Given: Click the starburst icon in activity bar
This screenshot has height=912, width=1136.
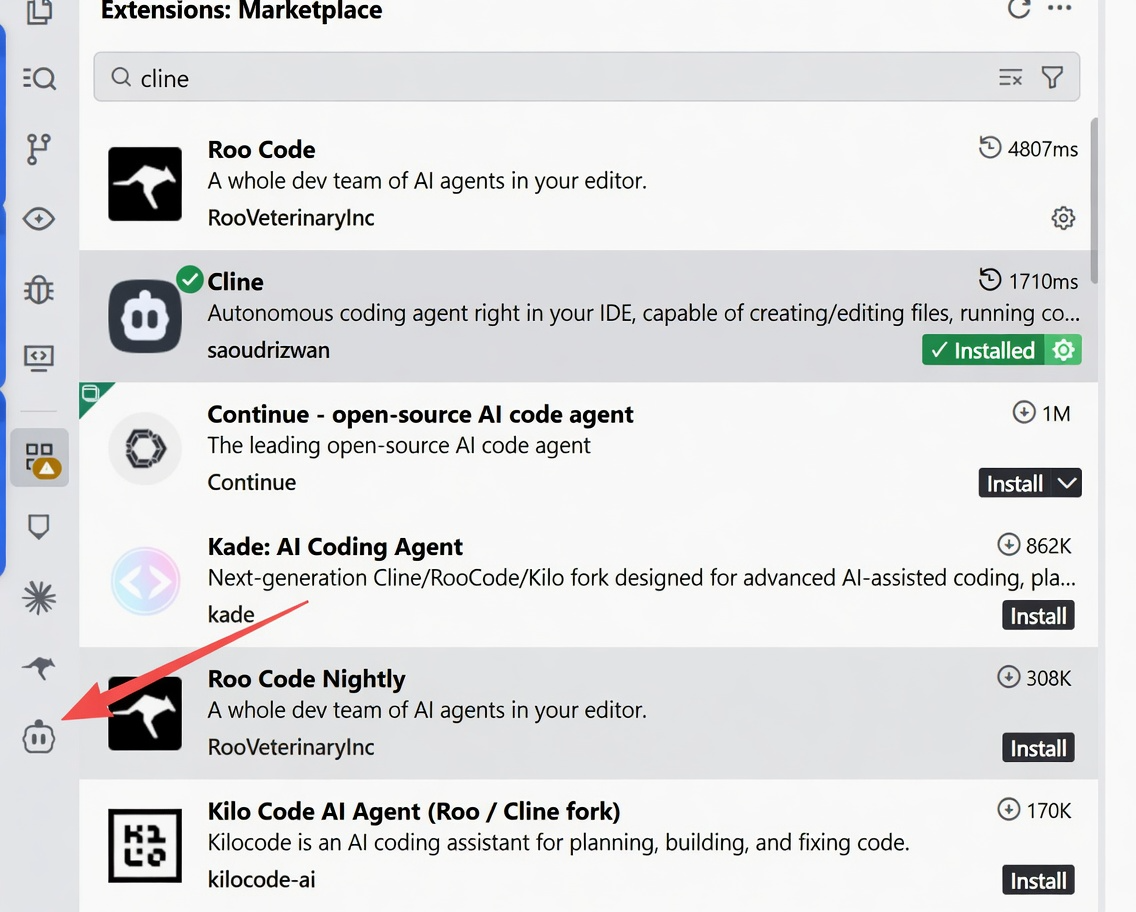Looking at the screenshot, I should (39, 598).
